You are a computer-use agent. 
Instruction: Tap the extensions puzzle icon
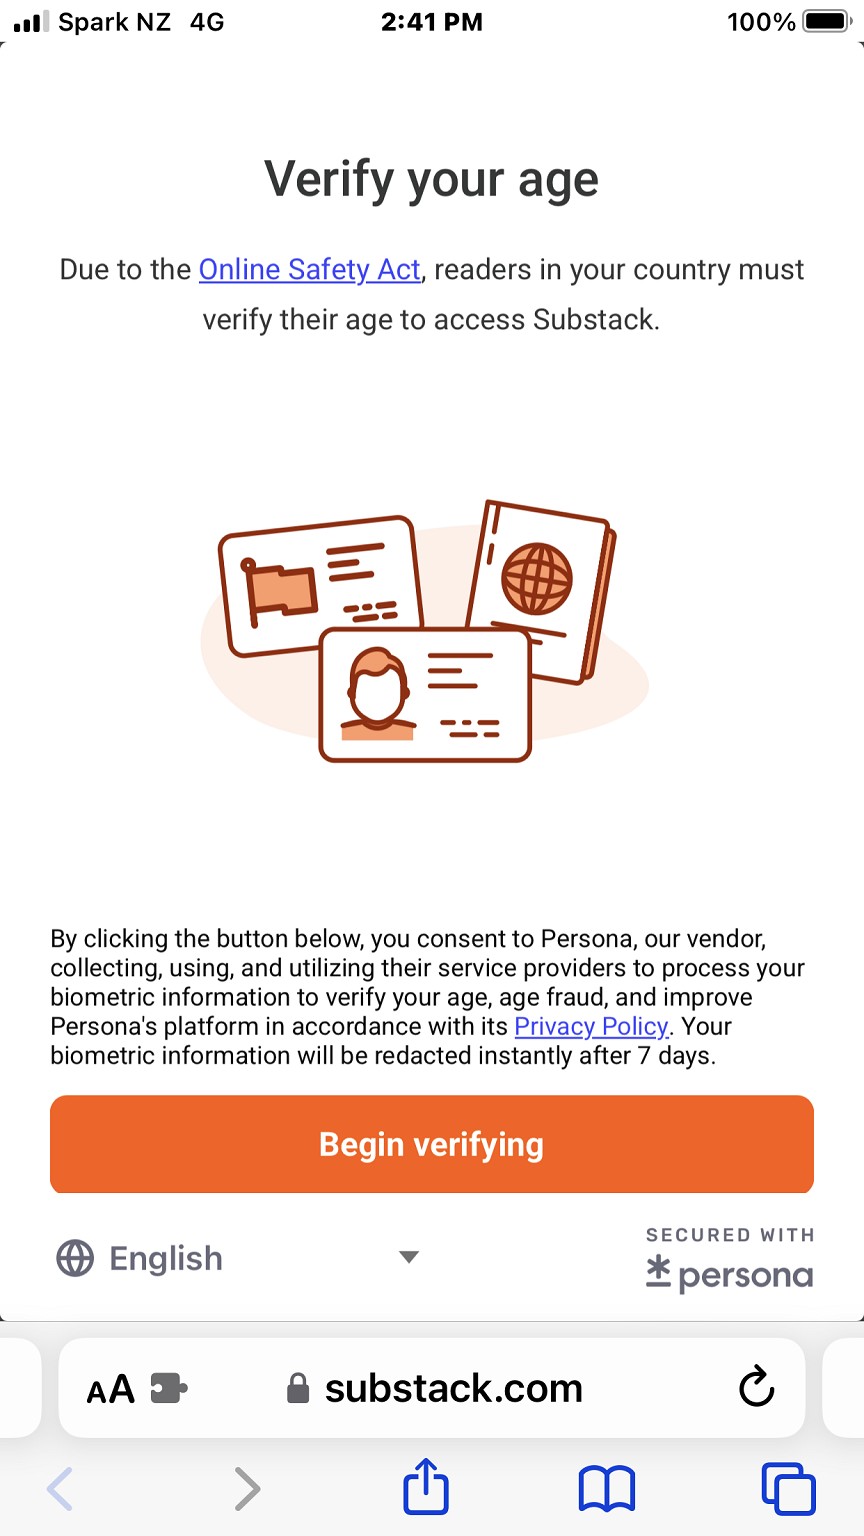(x=168, y=1388)
